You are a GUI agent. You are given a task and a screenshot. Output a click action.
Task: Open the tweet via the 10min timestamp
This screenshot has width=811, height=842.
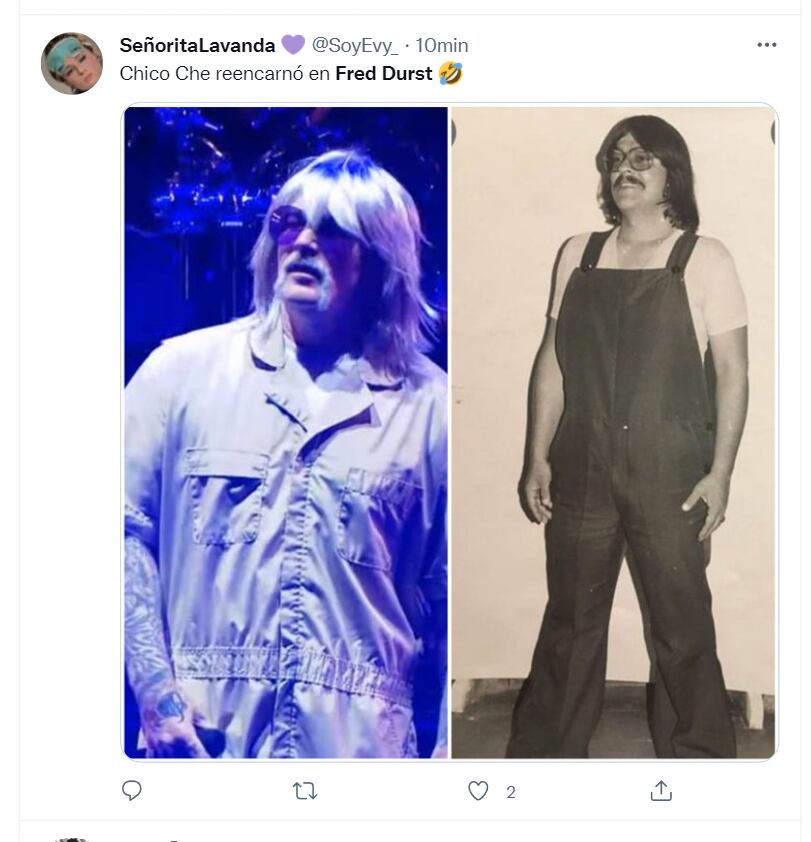tap(442, 45)
